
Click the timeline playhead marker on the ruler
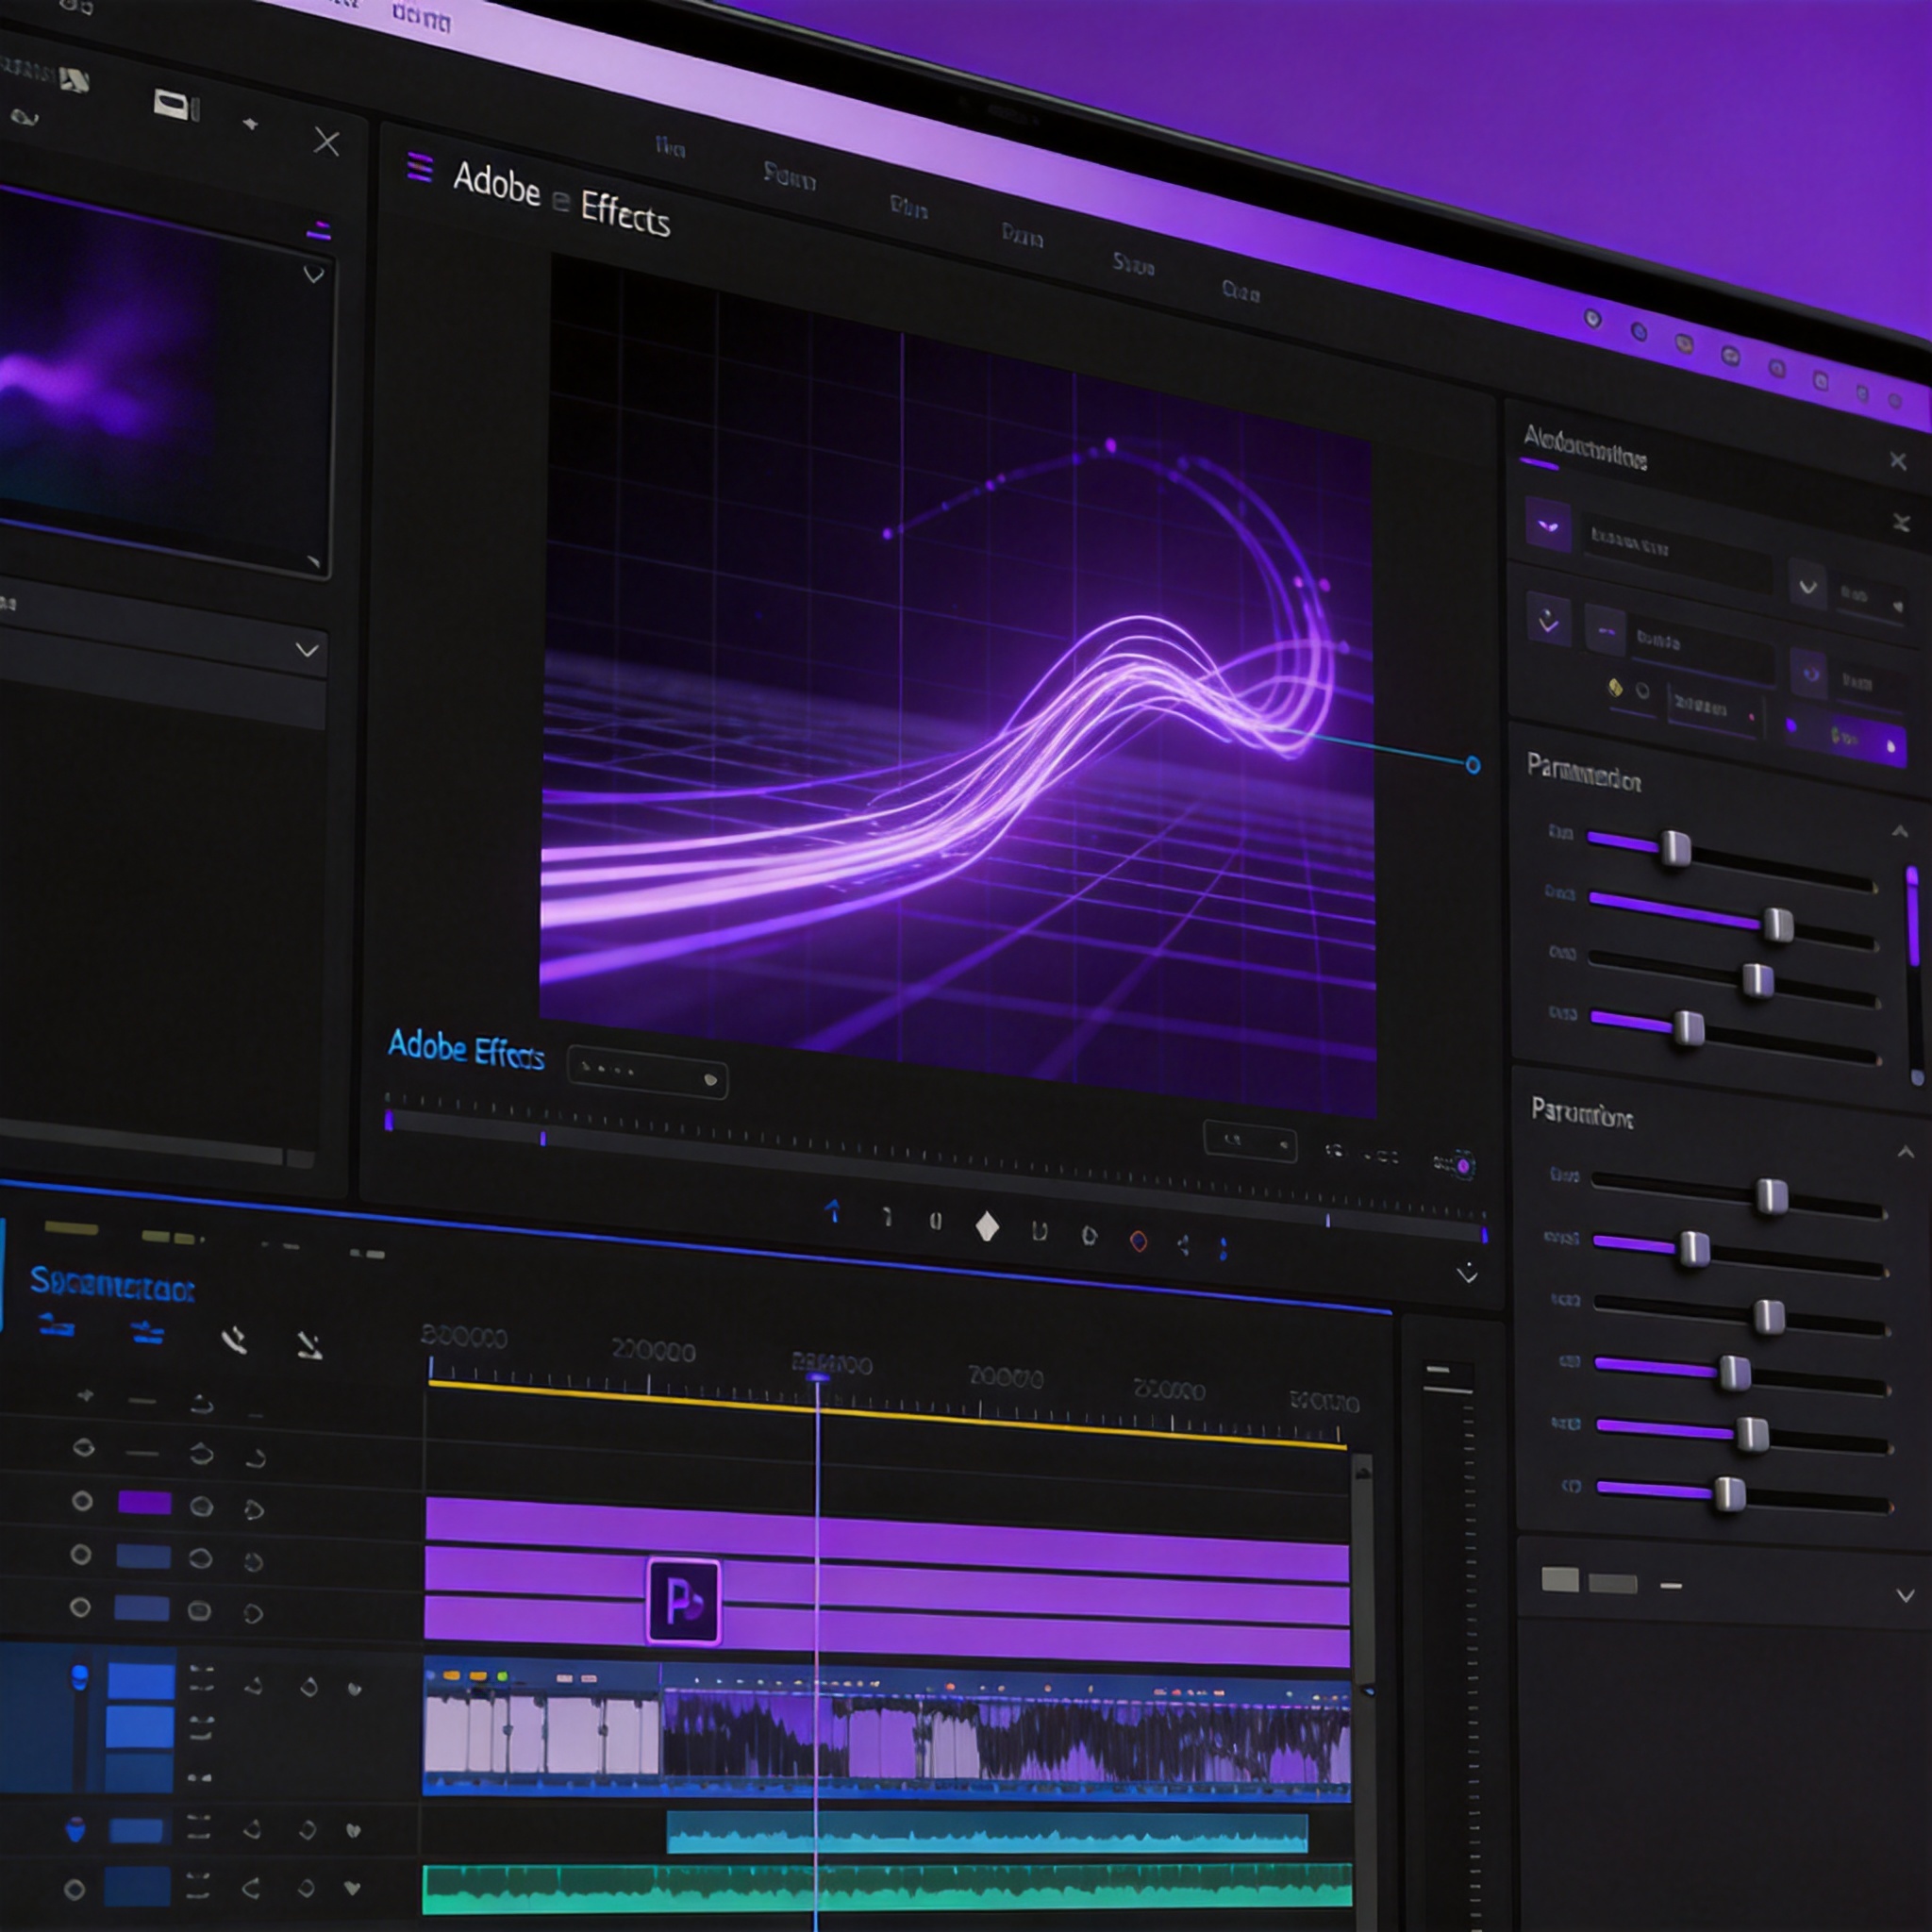pos(817,1379)
